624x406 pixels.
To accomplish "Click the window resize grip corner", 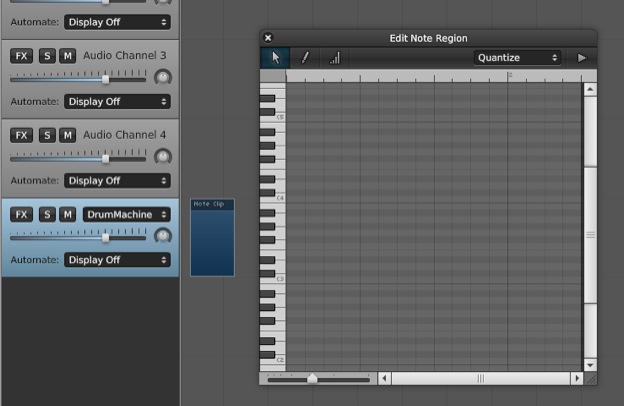I will [x=591, y=379].
